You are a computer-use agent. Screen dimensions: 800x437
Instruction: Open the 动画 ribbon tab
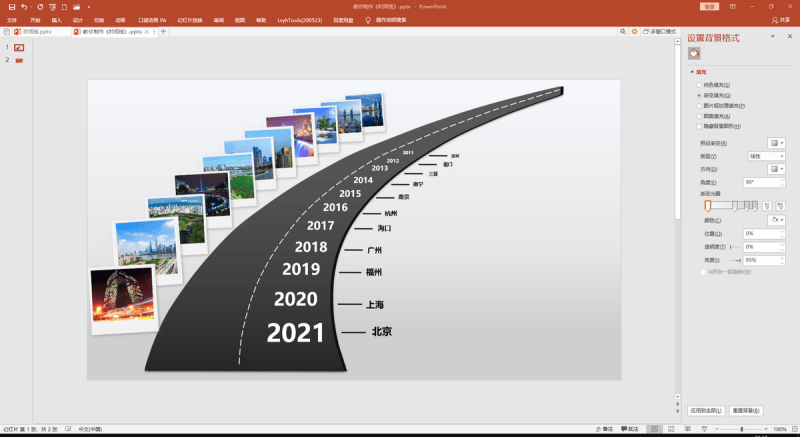click(x=120, y=19)
